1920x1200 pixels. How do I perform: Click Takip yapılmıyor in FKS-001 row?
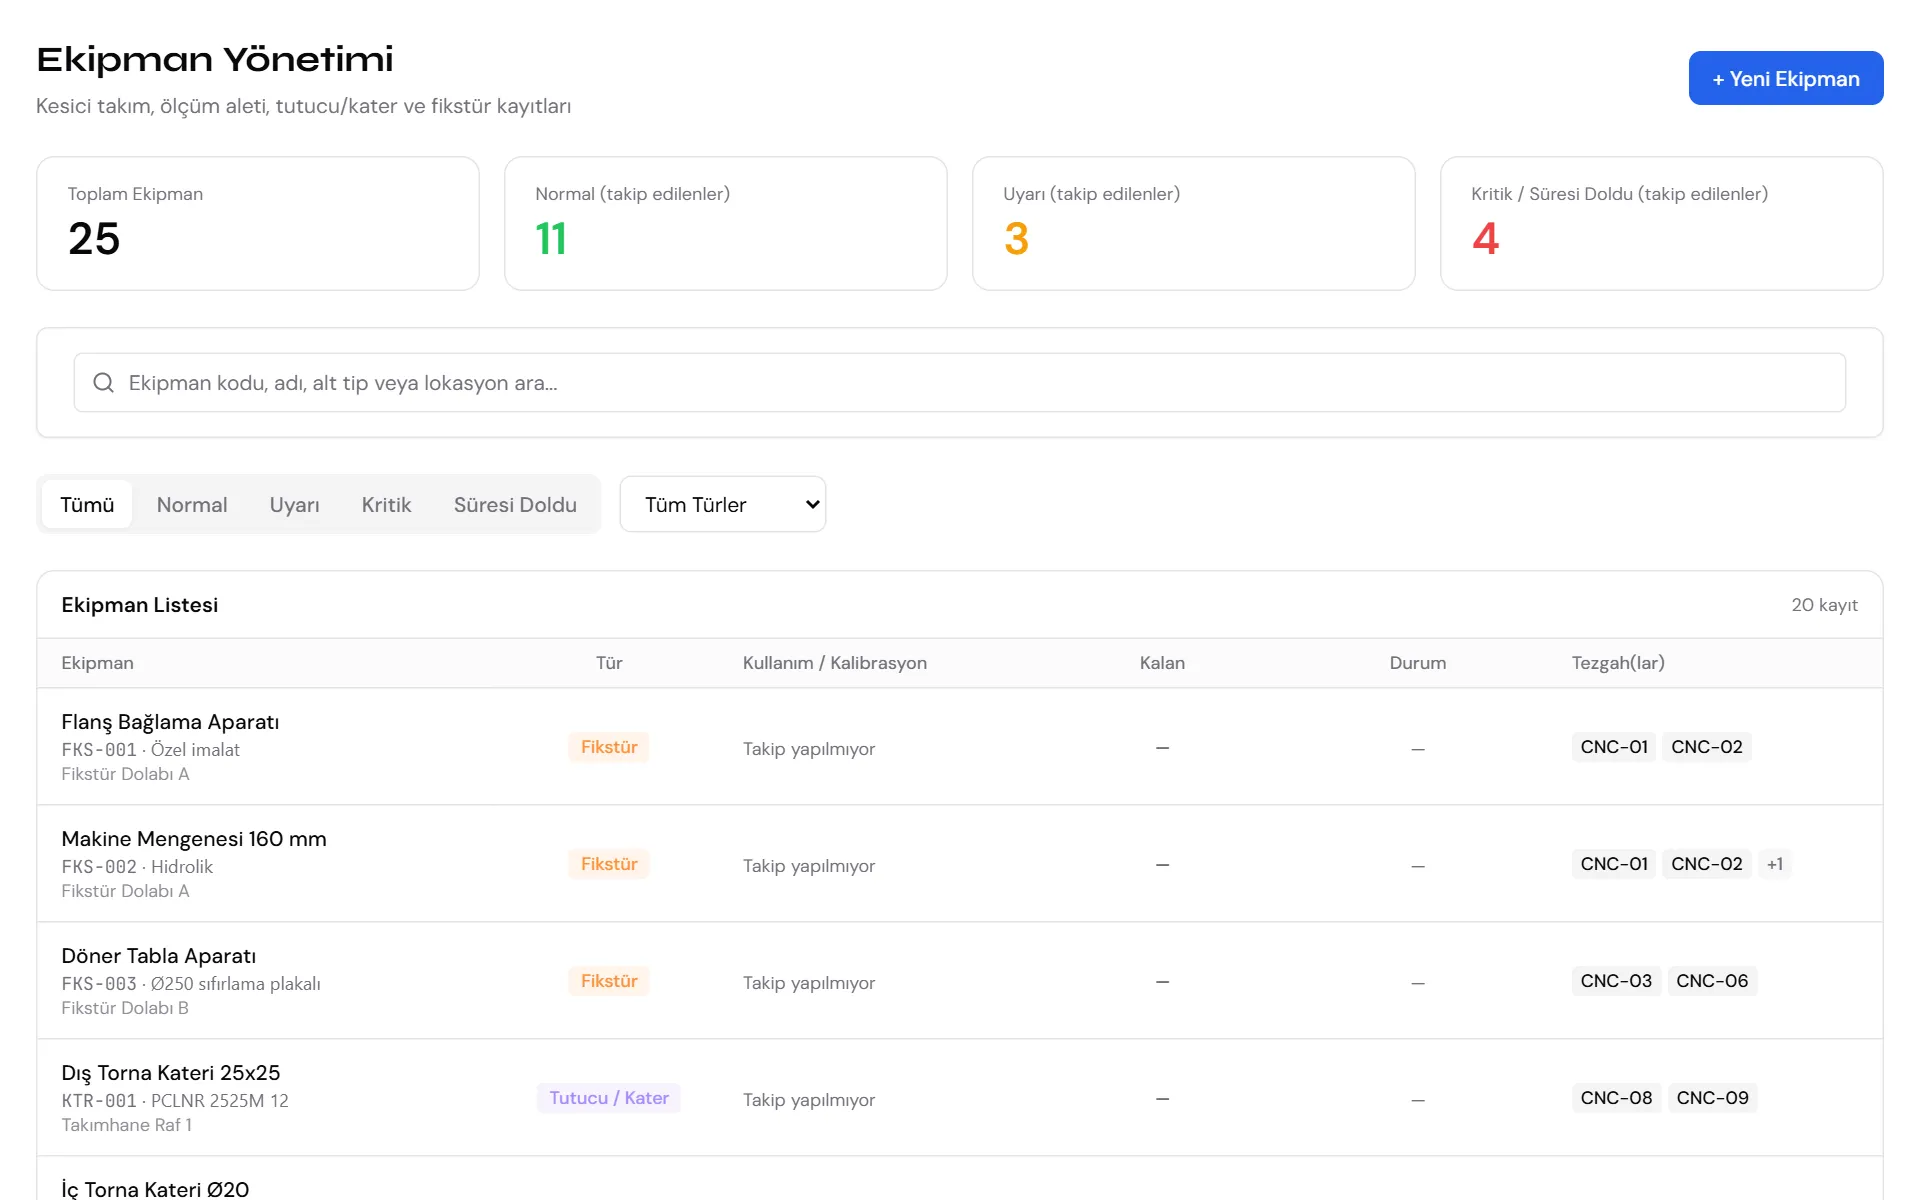point(809,749)
